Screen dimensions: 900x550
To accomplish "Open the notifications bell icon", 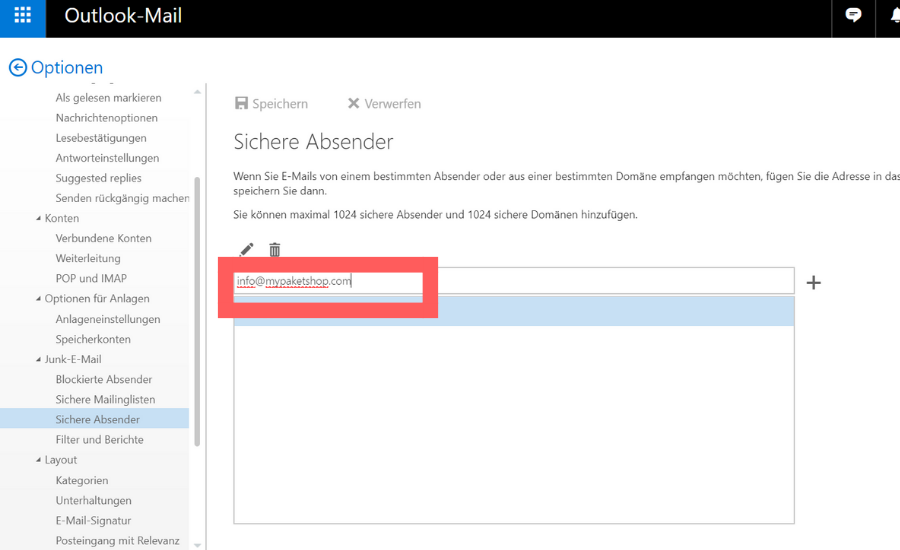I will click(x=893, y=16).
